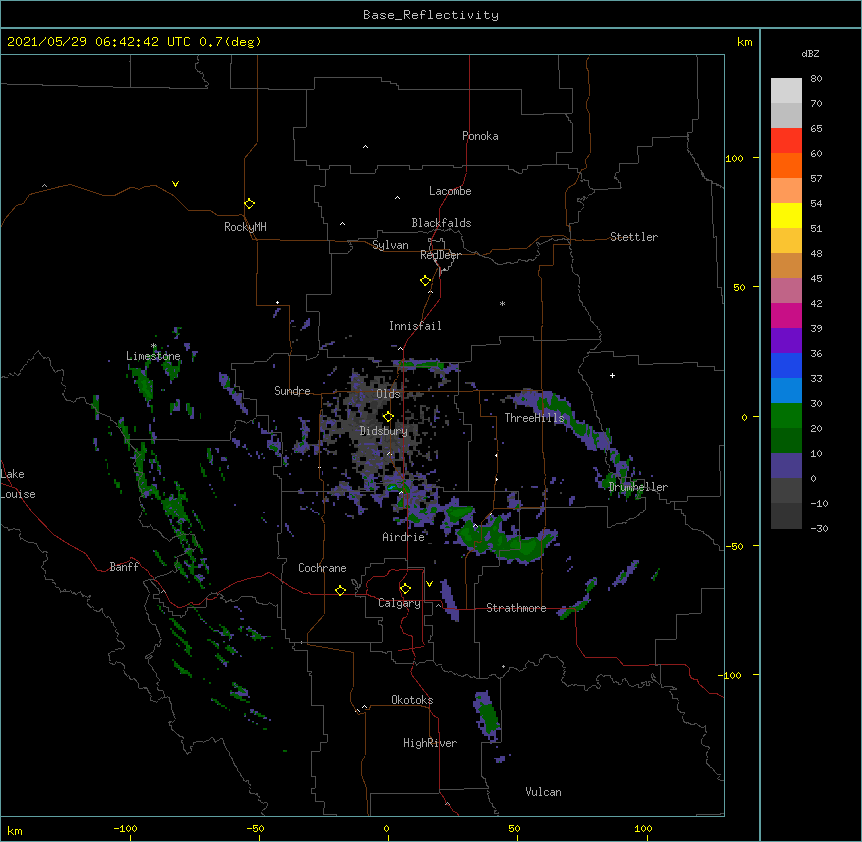Select the yellow diamond marker south of RedDeer
Screen dimensions: 862x842
(x=425, y=281)
